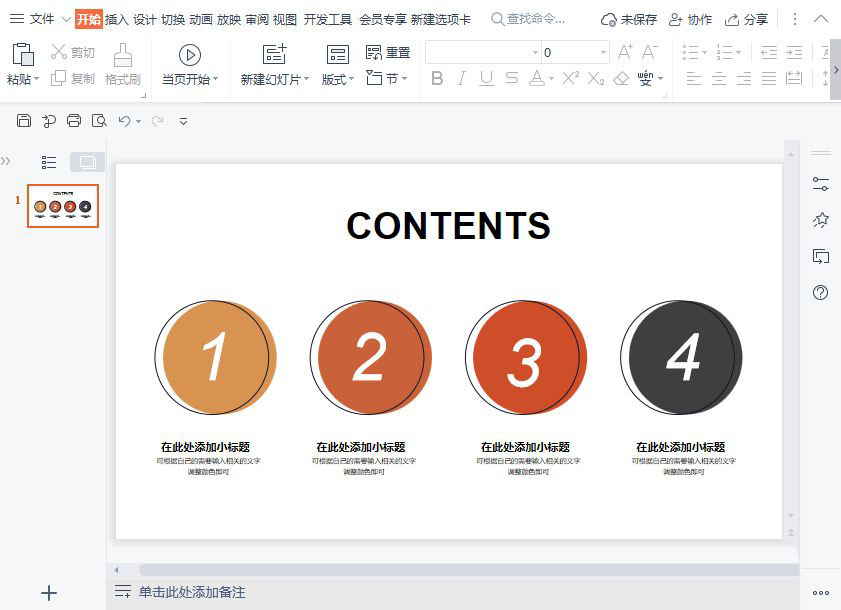This screenshot has width=841, height=610.
Task: Open the 插入 ribbon tab
Action: pos(117,19)
